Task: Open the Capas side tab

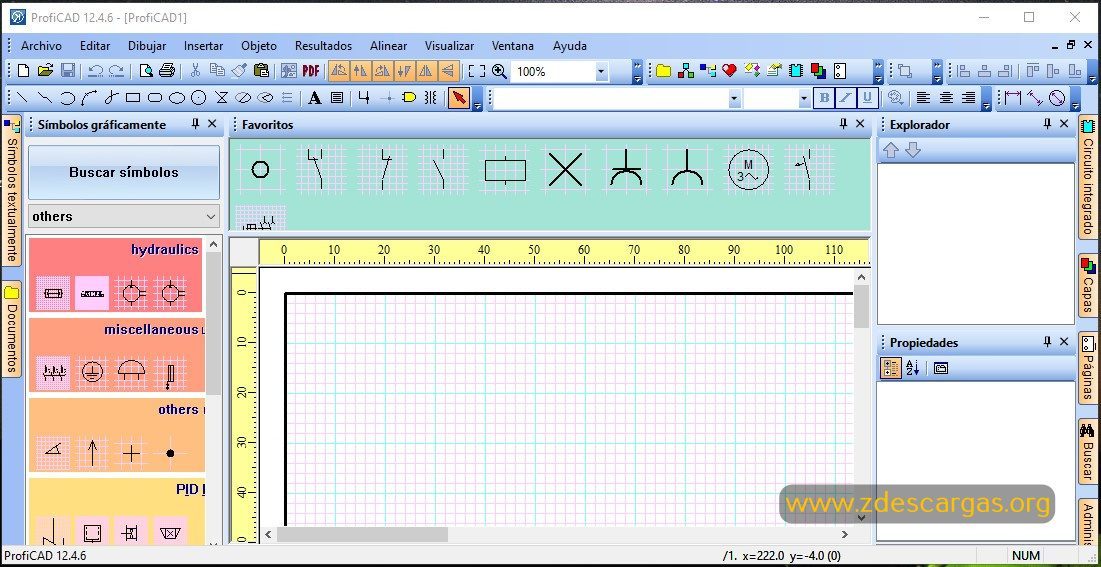Action: point(1088,285)
